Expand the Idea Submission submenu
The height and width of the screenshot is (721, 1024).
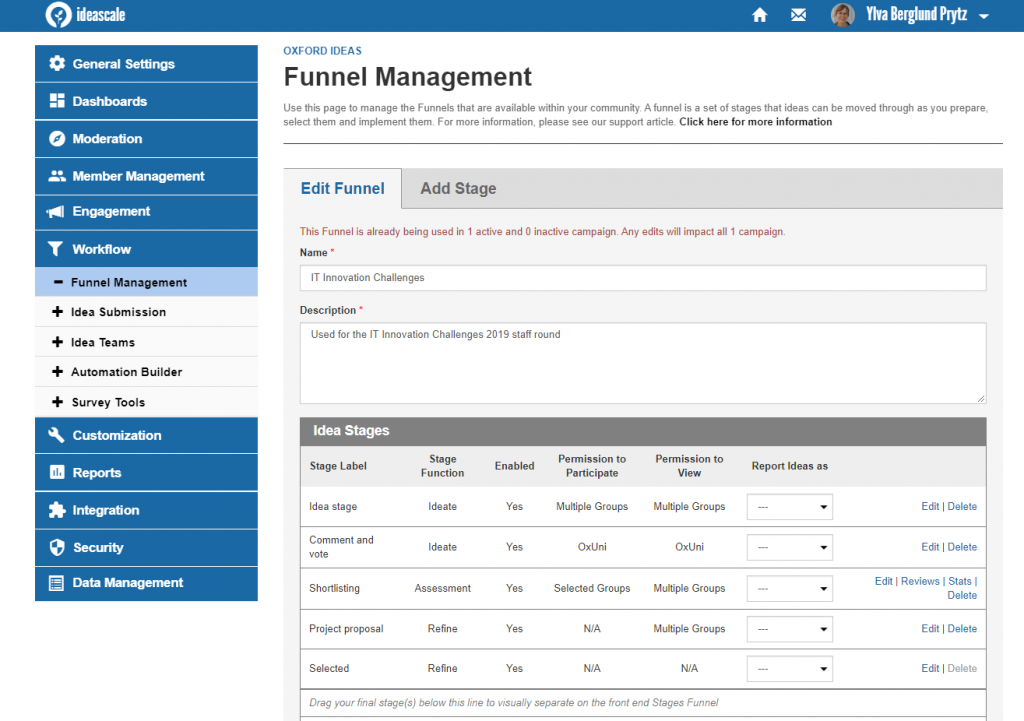57,312
